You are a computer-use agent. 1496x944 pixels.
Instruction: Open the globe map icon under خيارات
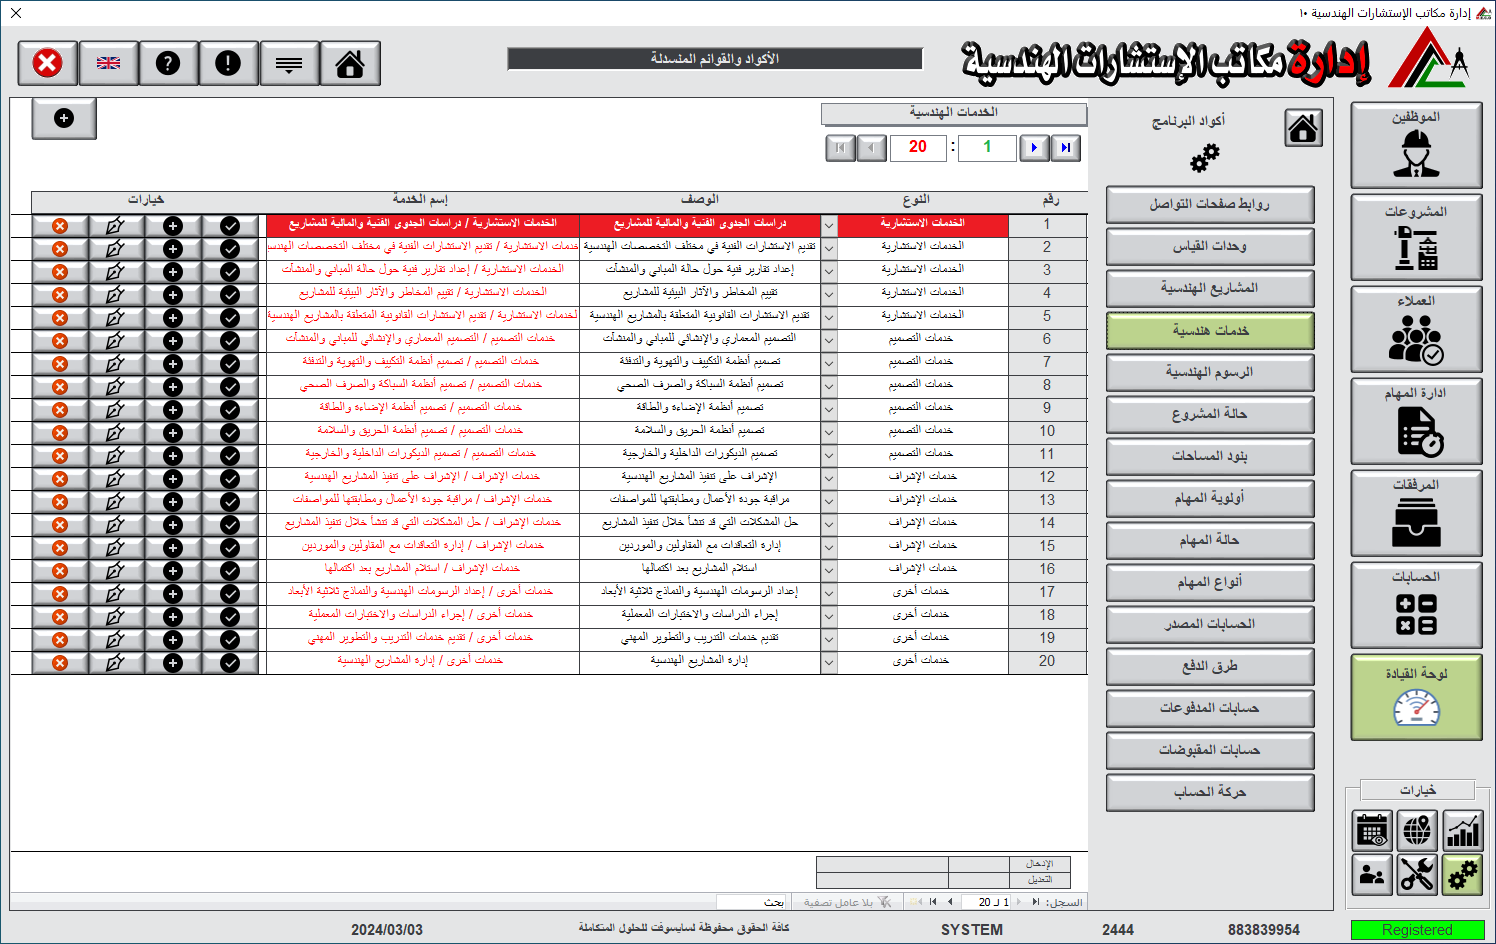(1417, 830)
